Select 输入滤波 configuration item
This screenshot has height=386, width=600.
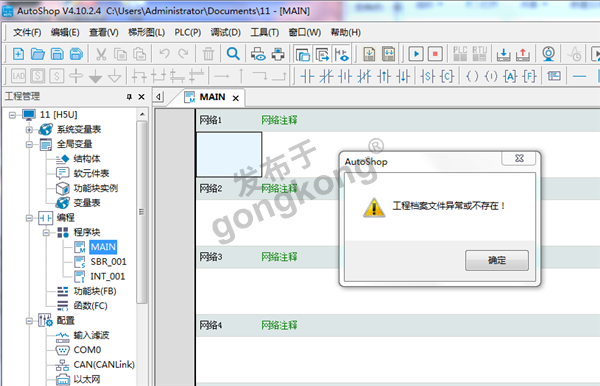tap(91, 335)
